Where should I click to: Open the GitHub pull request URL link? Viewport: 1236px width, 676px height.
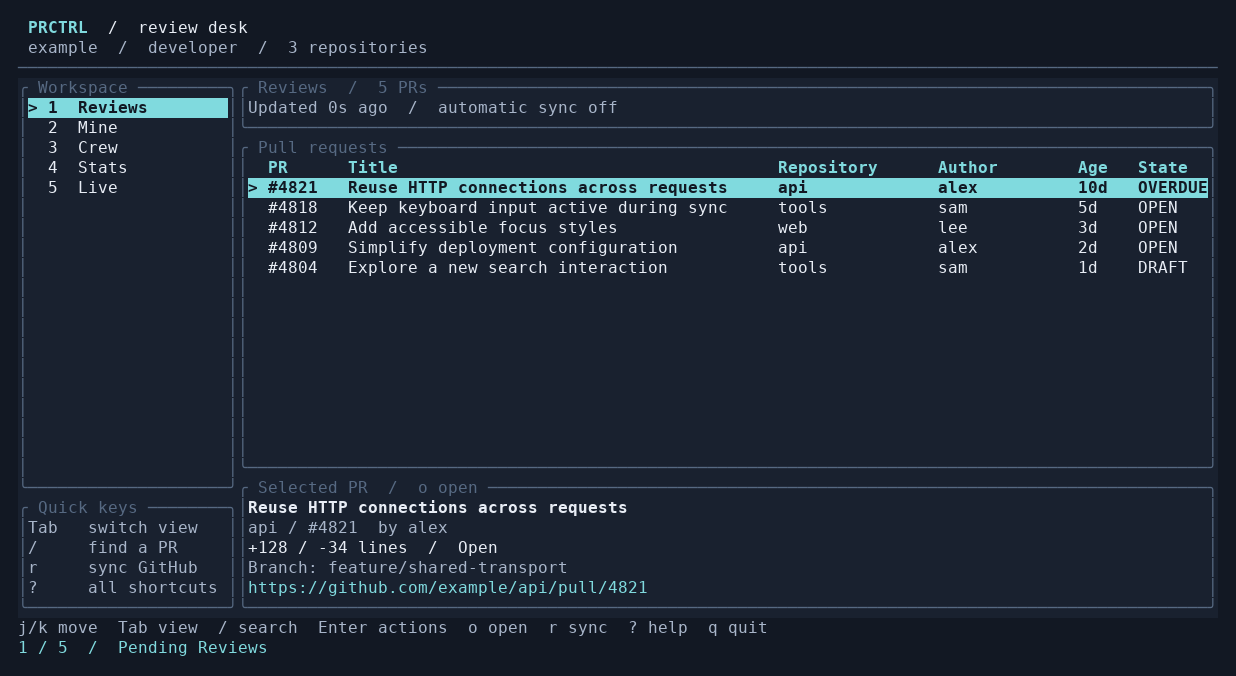coord(448,588)
